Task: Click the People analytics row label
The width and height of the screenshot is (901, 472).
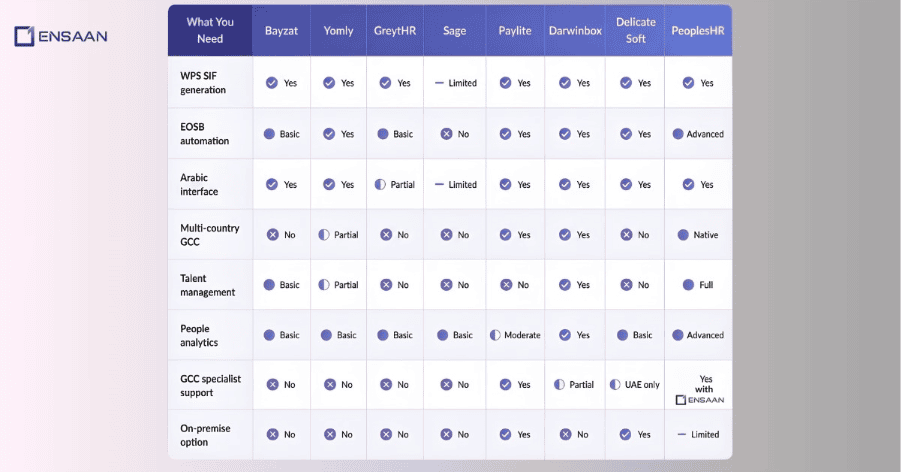Action: pos(199,335)
